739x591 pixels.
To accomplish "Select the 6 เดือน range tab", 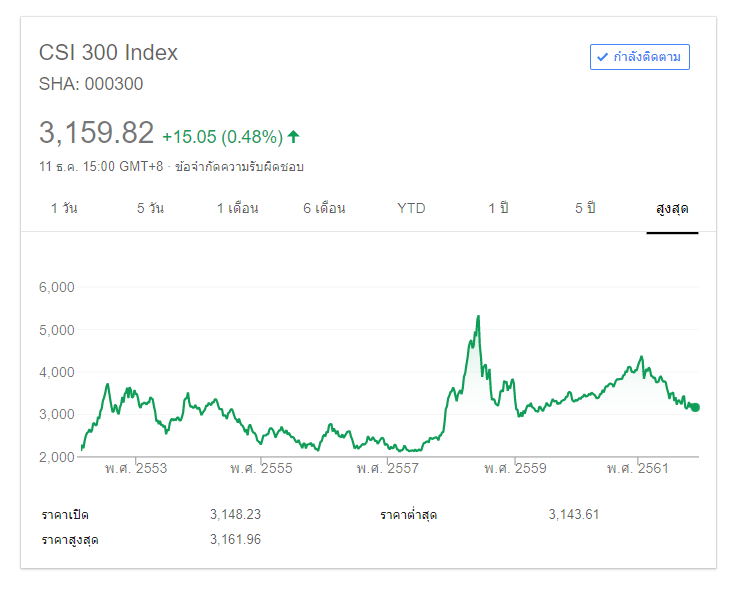I will pyautogui.click(x=324, y=208).
